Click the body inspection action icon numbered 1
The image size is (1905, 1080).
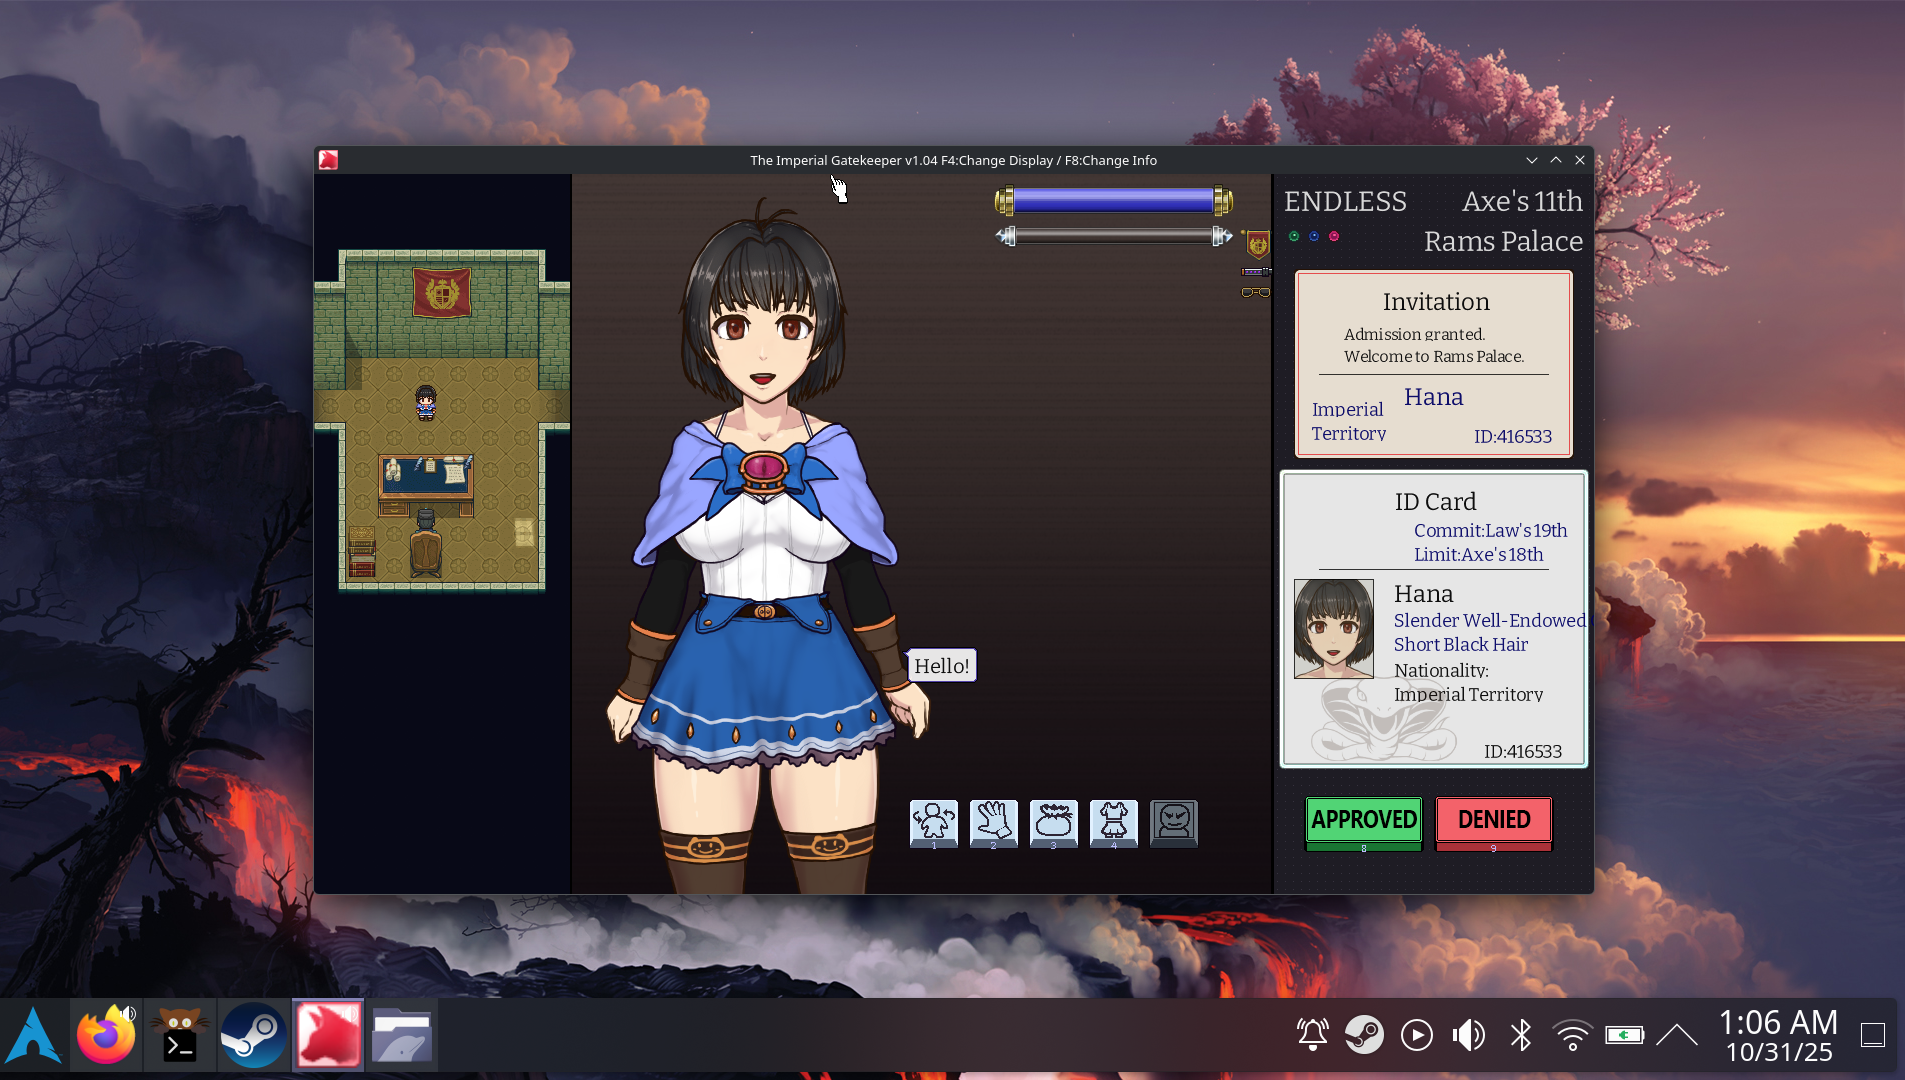[x=934, y=823]
